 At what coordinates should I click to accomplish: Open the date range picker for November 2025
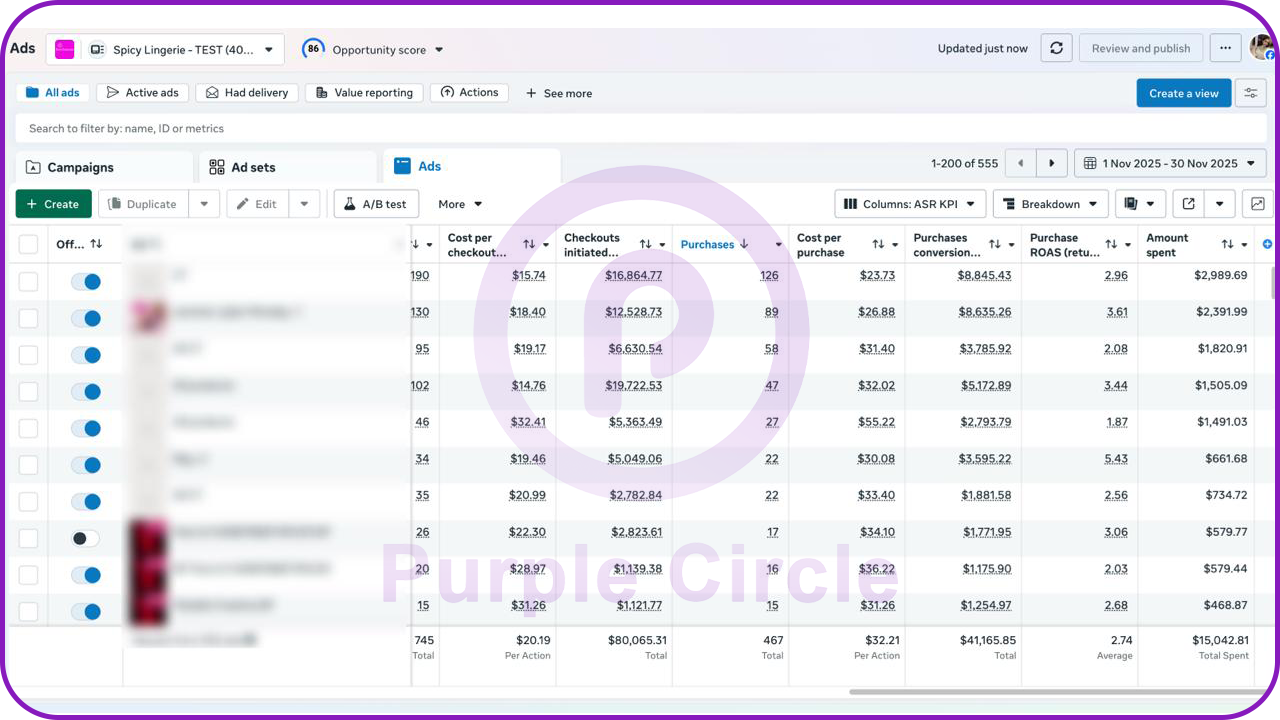click(x=1170, y=164)
